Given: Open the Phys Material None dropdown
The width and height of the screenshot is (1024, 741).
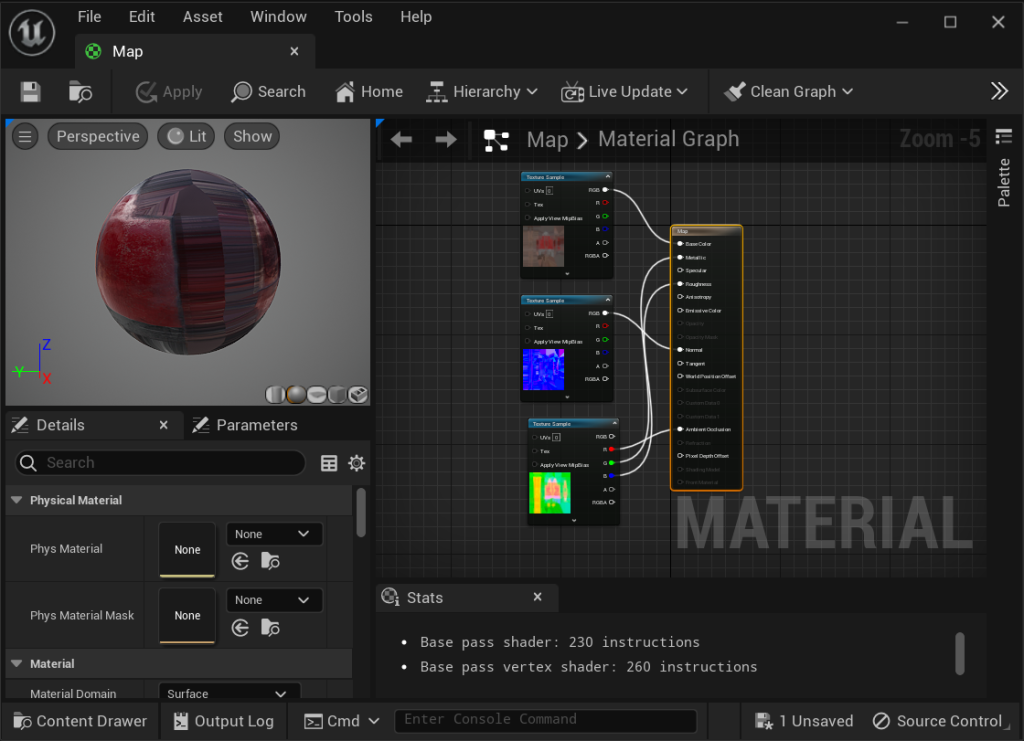Looking at the screenshot, I should coord(274,534).
